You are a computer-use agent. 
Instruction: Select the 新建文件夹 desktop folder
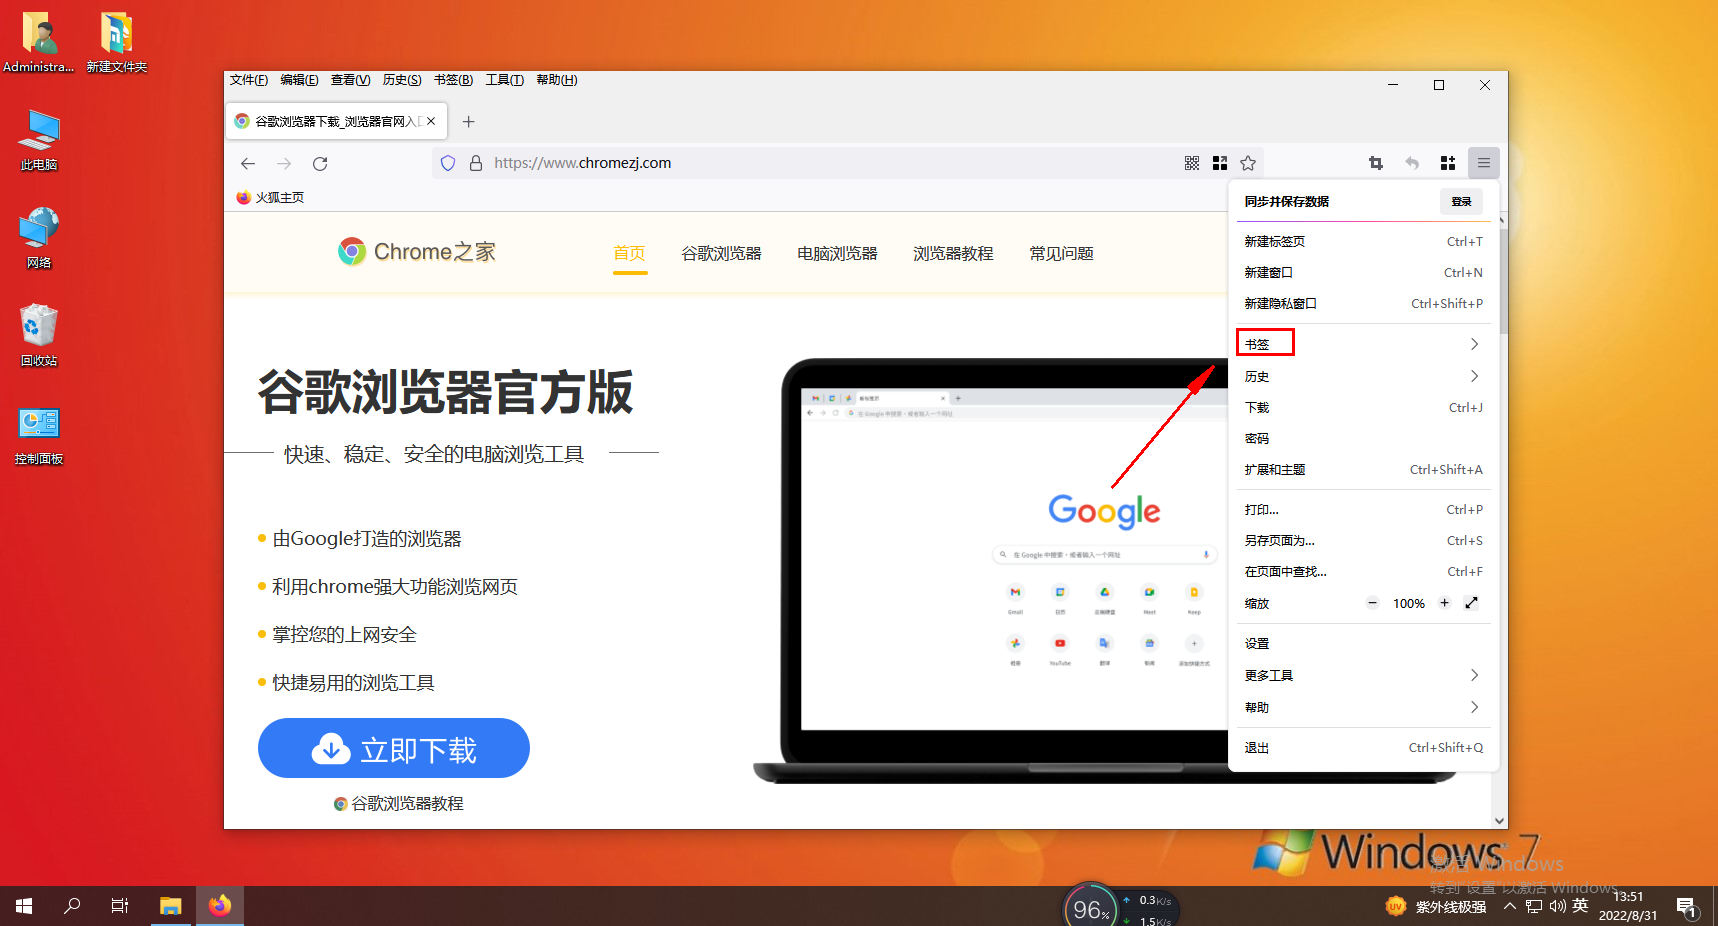116,42
